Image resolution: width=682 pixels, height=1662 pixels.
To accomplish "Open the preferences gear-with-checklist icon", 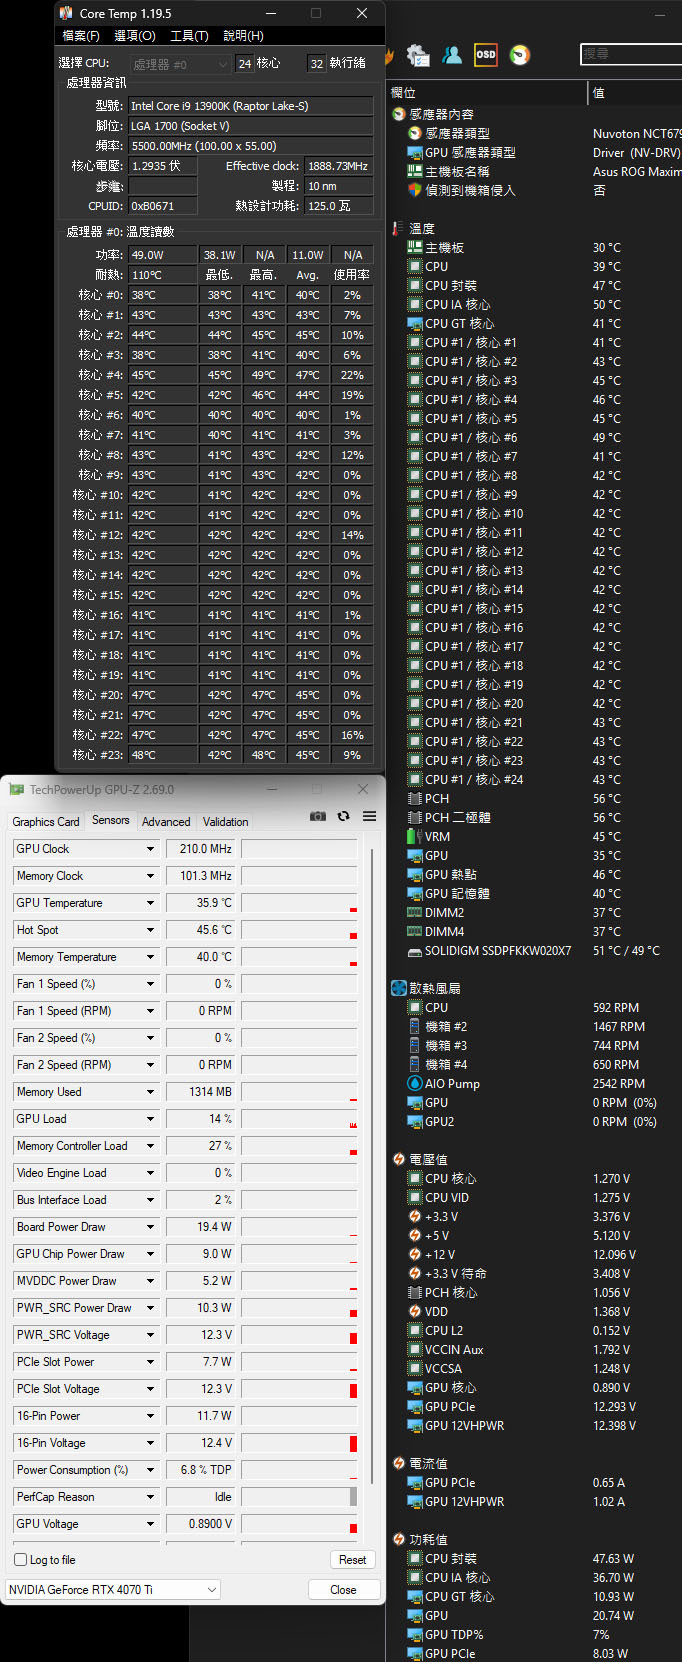I will tap(418, 54).
